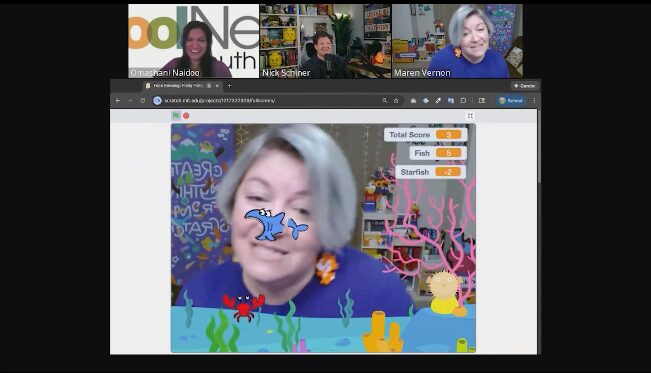This screenshot has width=651, height=373.
Task: Click the zoom magnifier icon in the address bar
Action: click(x=384, y=101)
